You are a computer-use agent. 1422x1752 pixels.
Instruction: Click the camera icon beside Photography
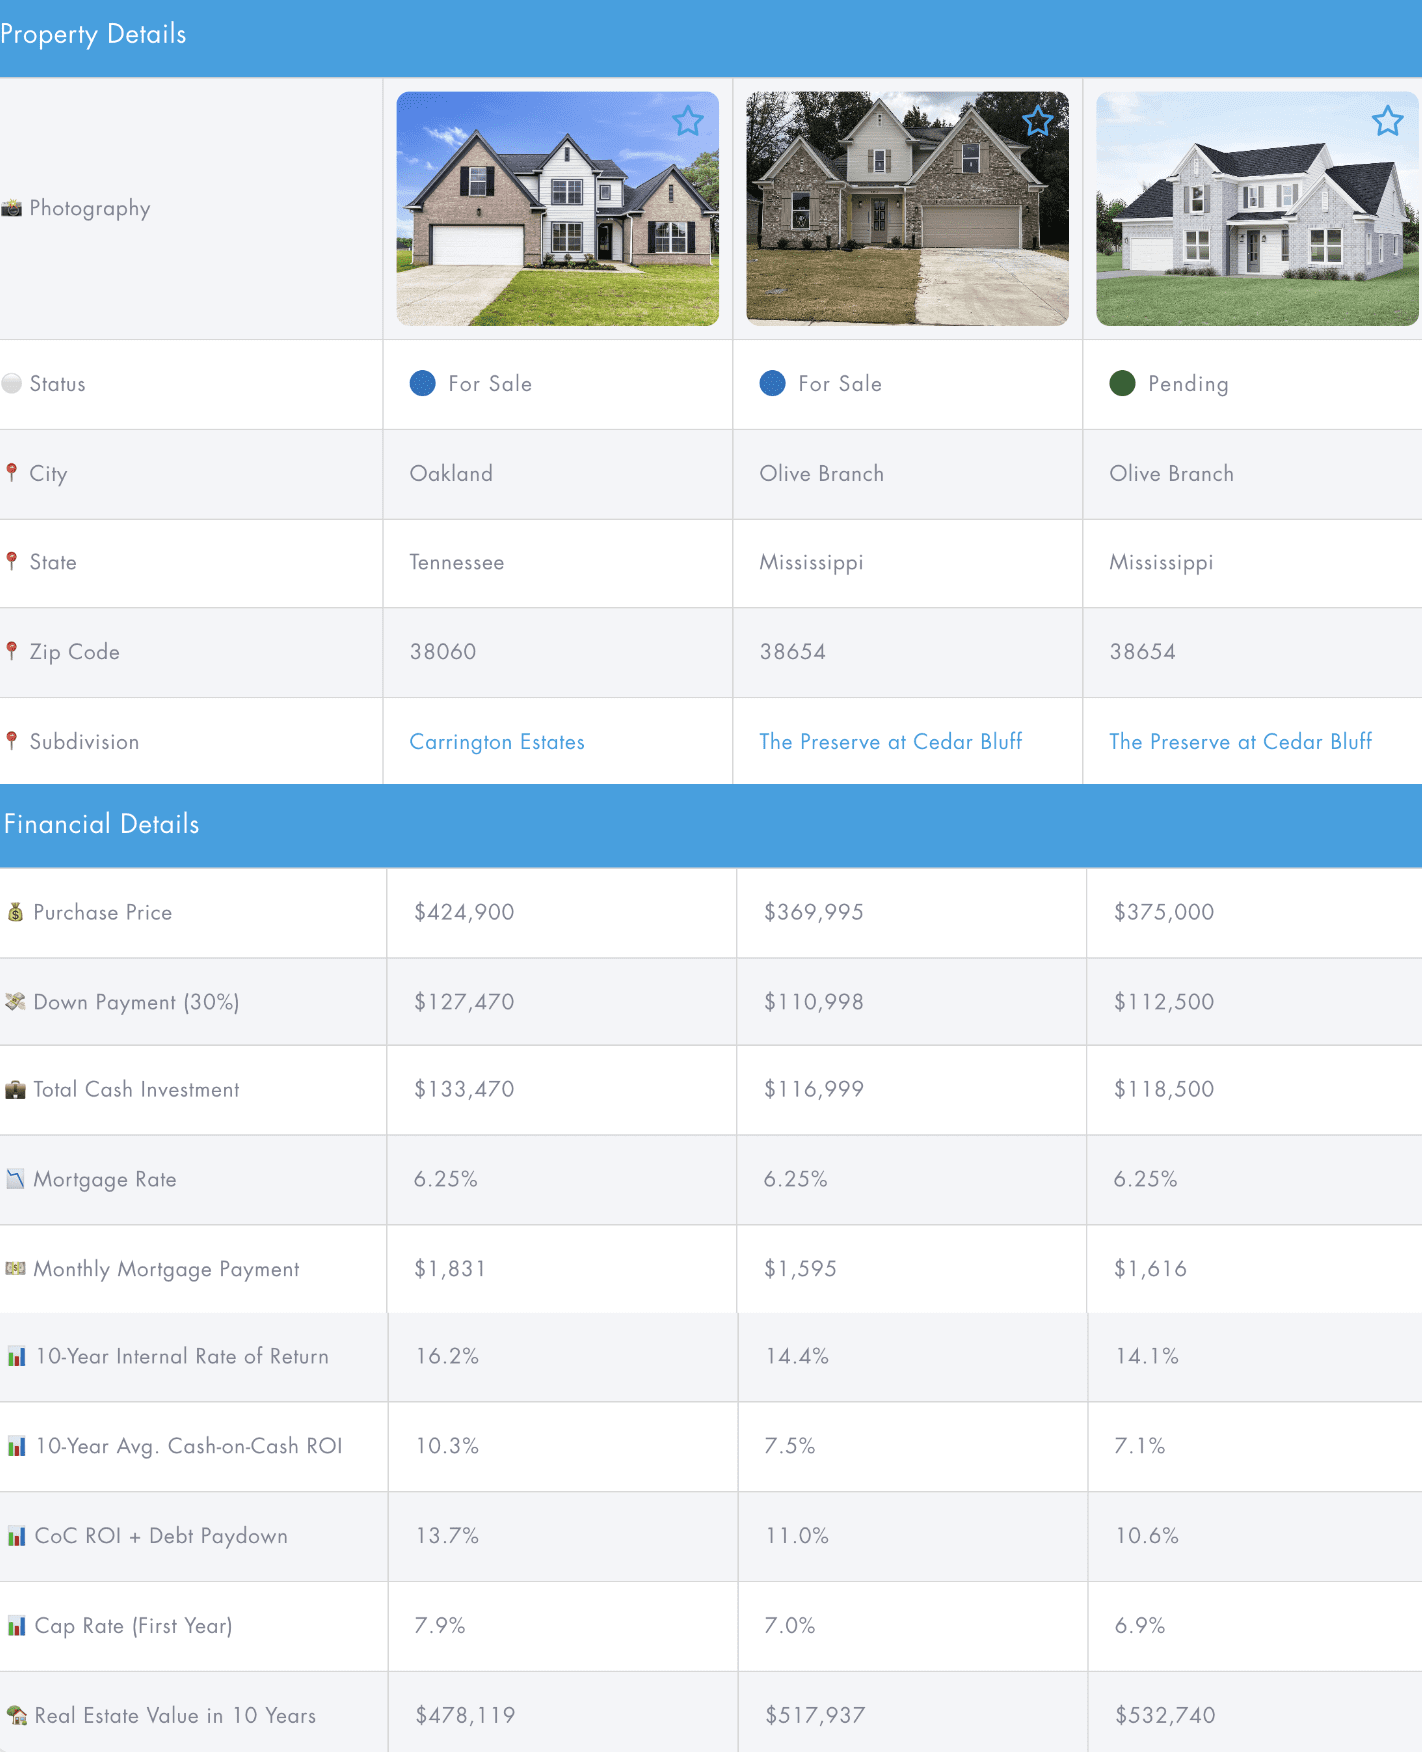(x=12, y=208)
